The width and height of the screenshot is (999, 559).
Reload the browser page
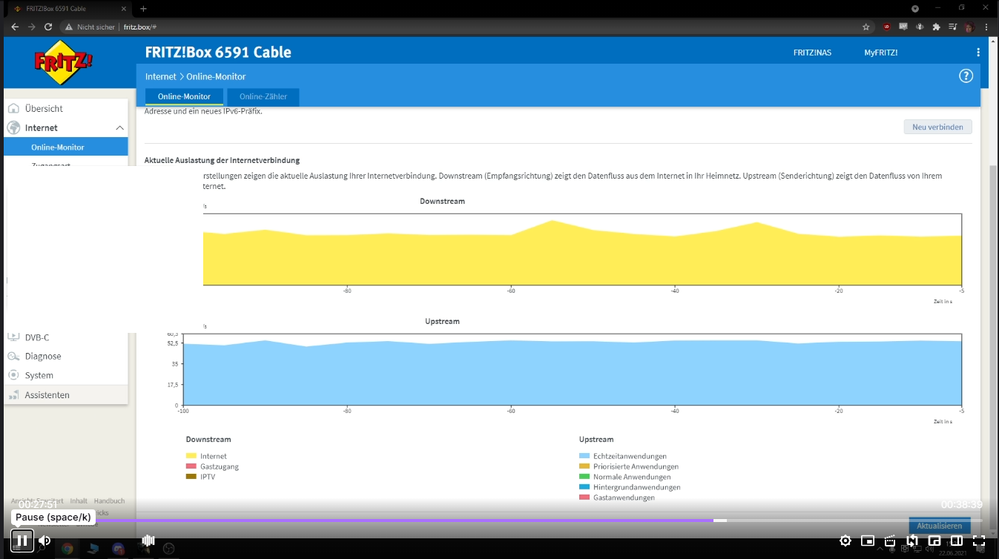(x=48, y=27)
